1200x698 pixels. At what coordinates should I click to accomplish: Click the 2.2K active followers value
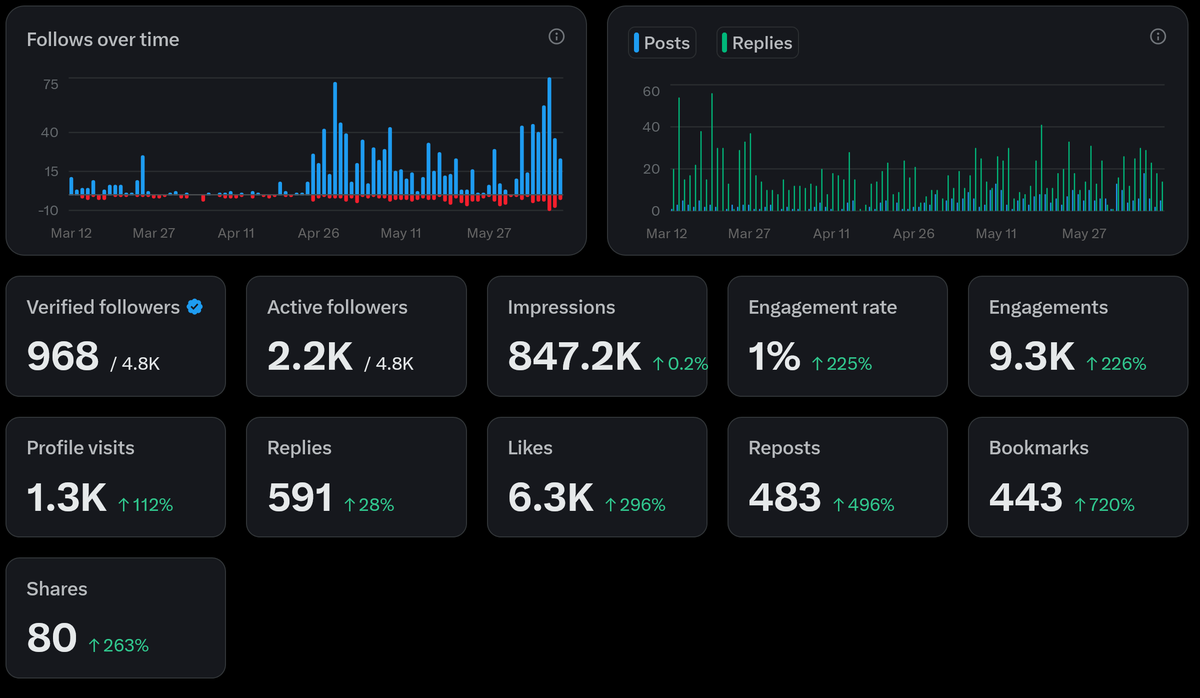click(310, 356)
